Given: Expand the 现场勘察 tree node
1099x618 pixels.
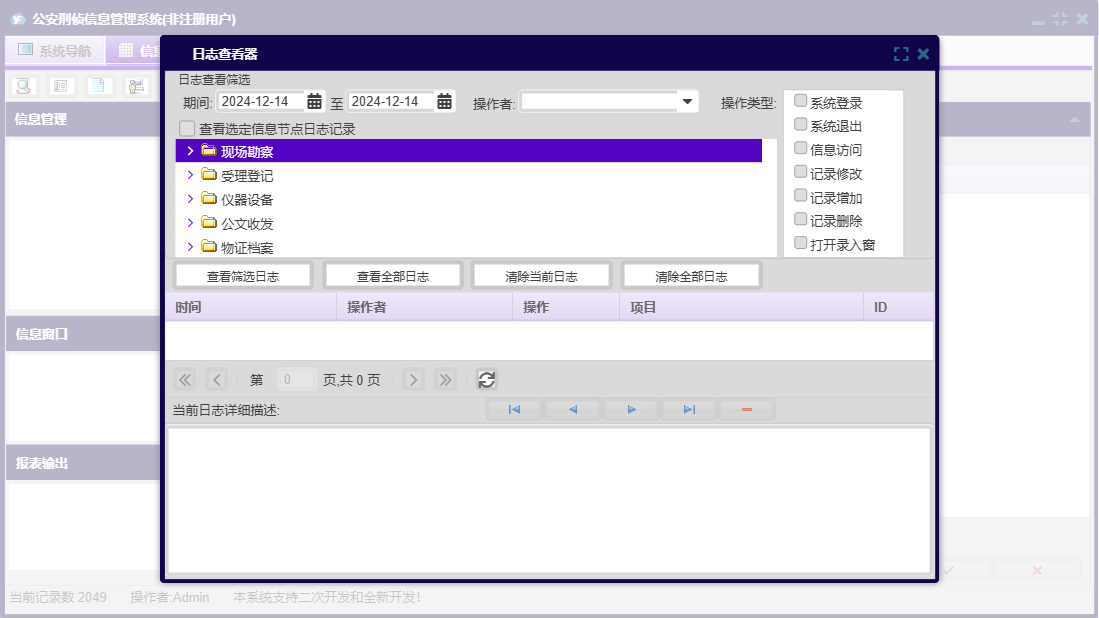Looking at the screenshot, I should (x=190, y=151).
